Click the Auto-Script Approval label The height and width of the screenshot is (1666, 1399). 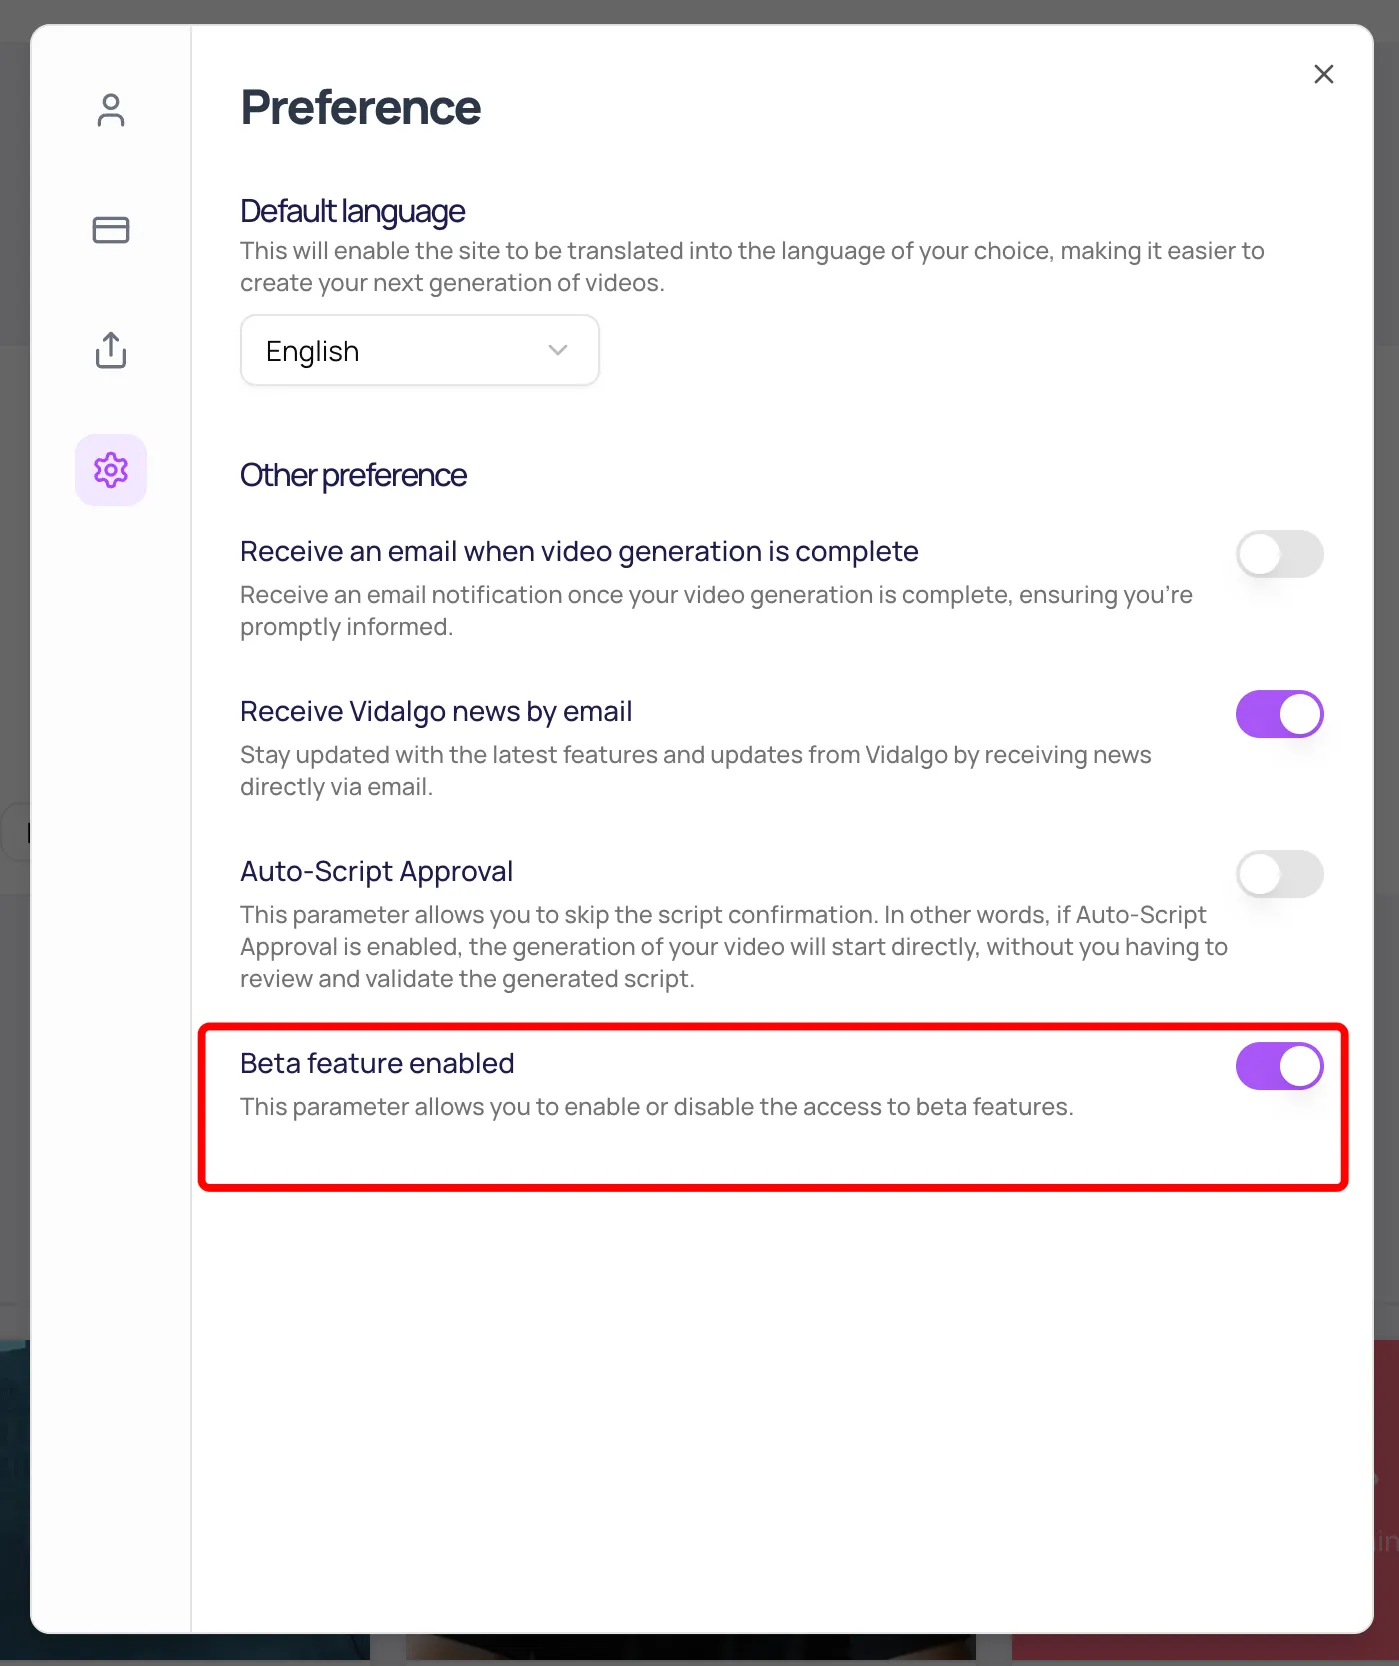pyautogui.click(x=377, y=872)
